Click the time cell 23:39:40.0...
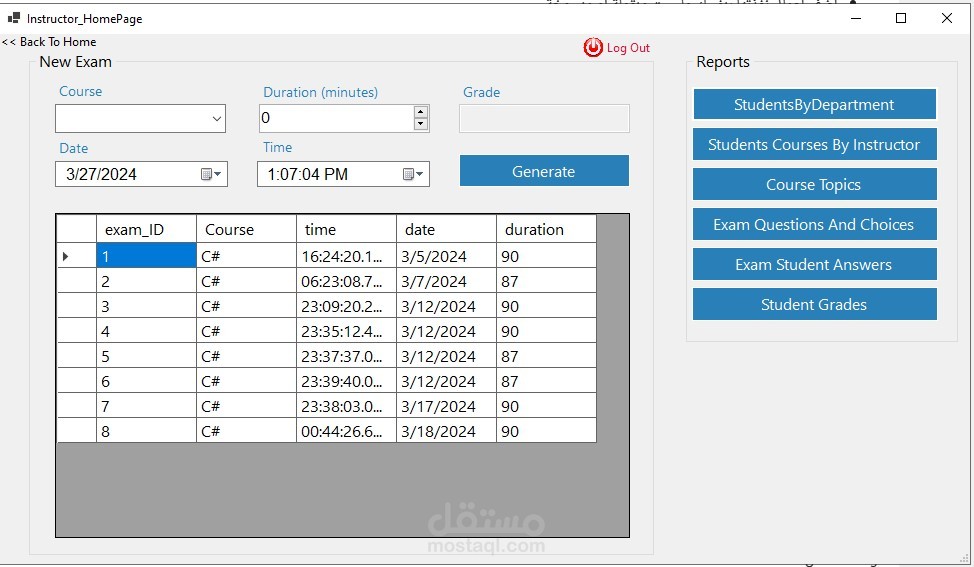 347,381
